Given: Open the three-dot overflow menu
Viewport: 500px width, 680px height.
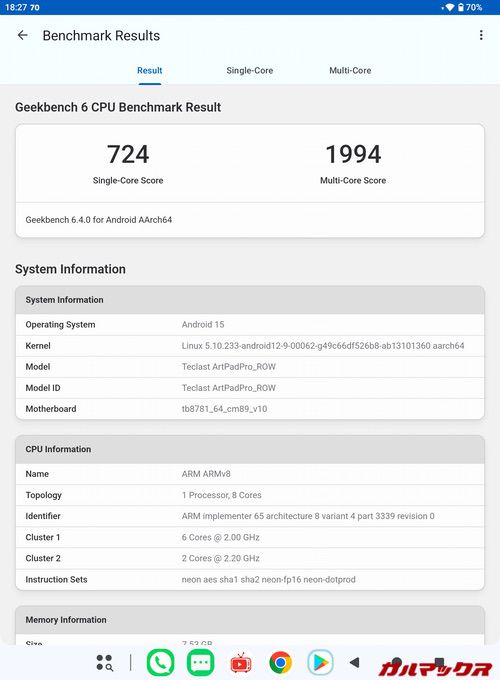Looking at the screenshot, I should pyautogui.click(x=481, y=35).
